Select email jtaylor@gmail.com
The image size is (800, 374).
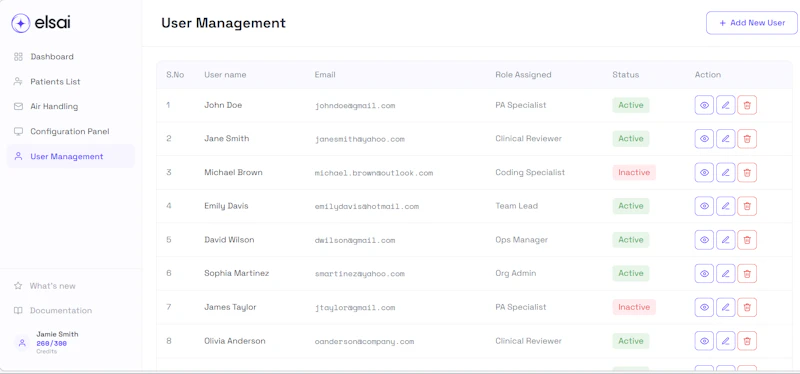355,308
